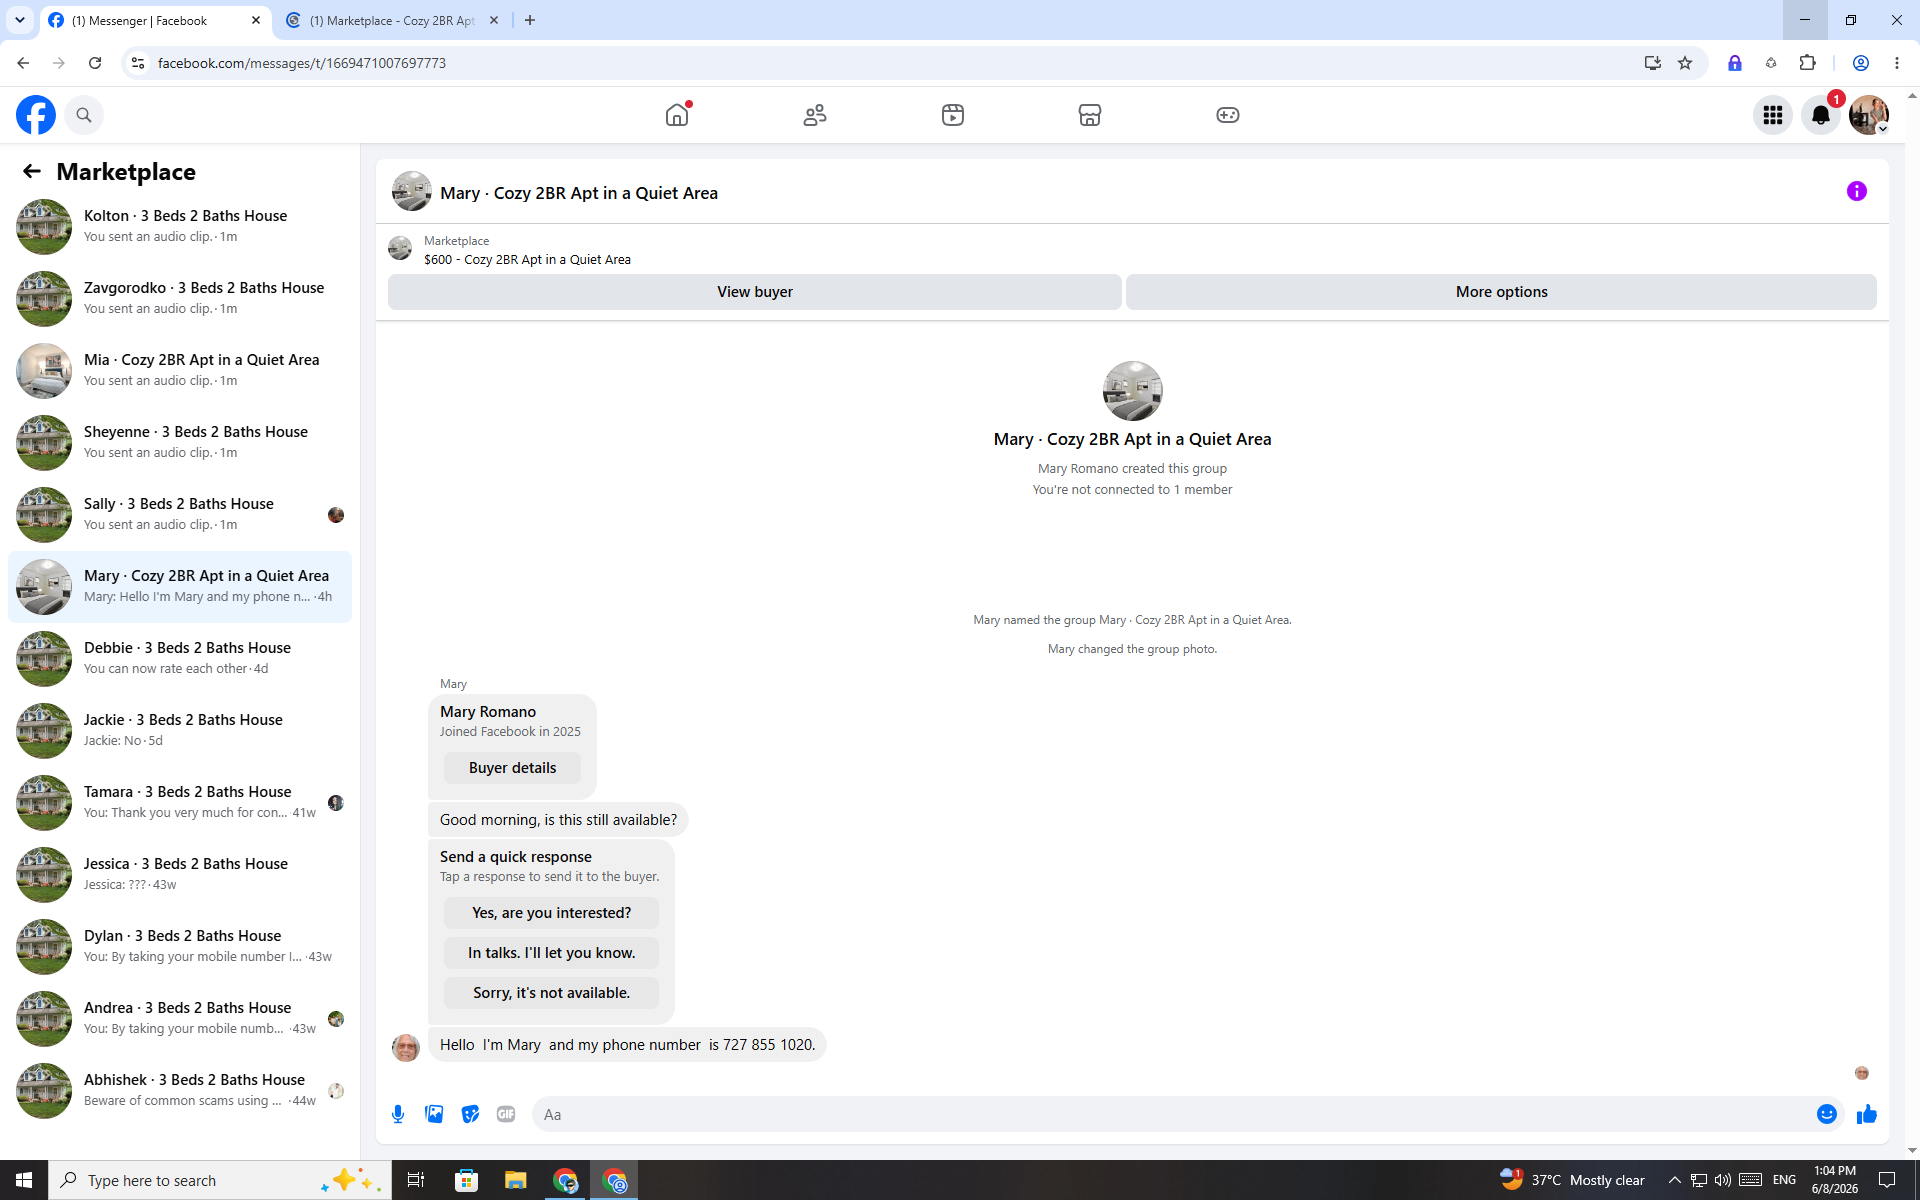
Task: Switch to the Marketplace - Cozy 2BR Apt tab
Action: 392,20
